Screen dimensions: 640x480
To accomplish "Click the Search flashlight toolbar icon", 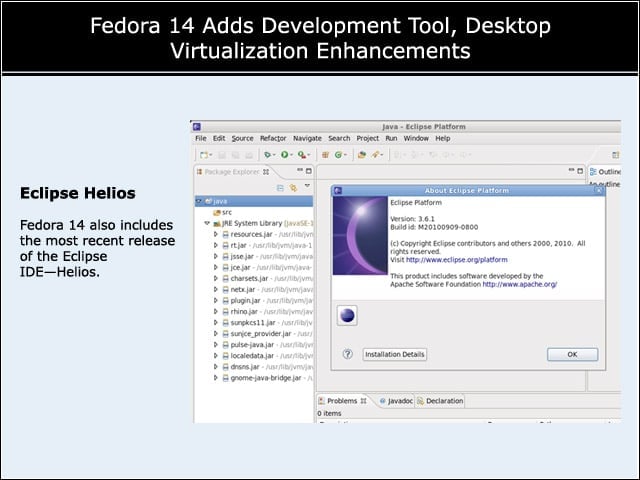I will [x=375, y=155].
